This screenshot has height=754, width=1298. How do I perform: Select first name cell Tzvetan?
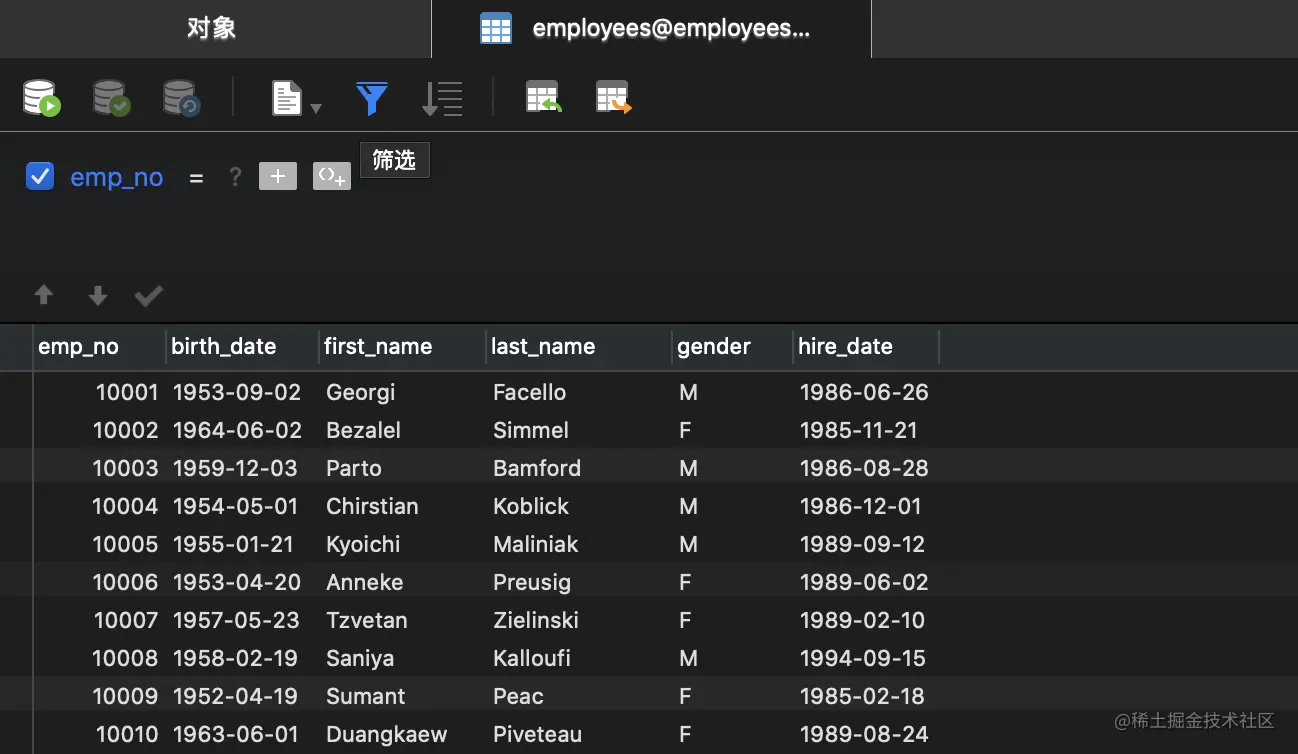tap(367, 620)
